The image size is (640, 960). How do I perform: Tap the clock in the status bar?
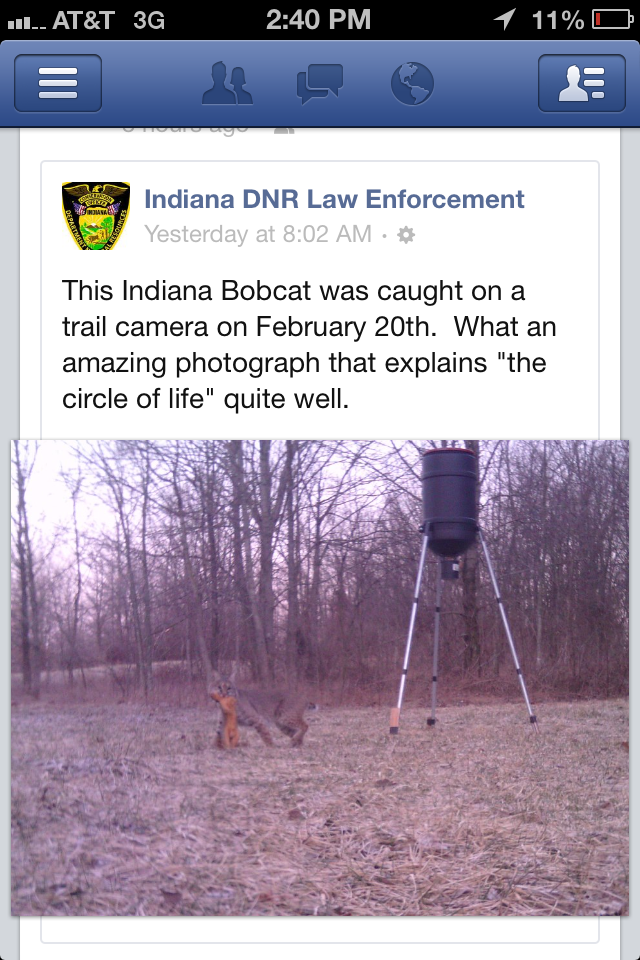[318, 20]
